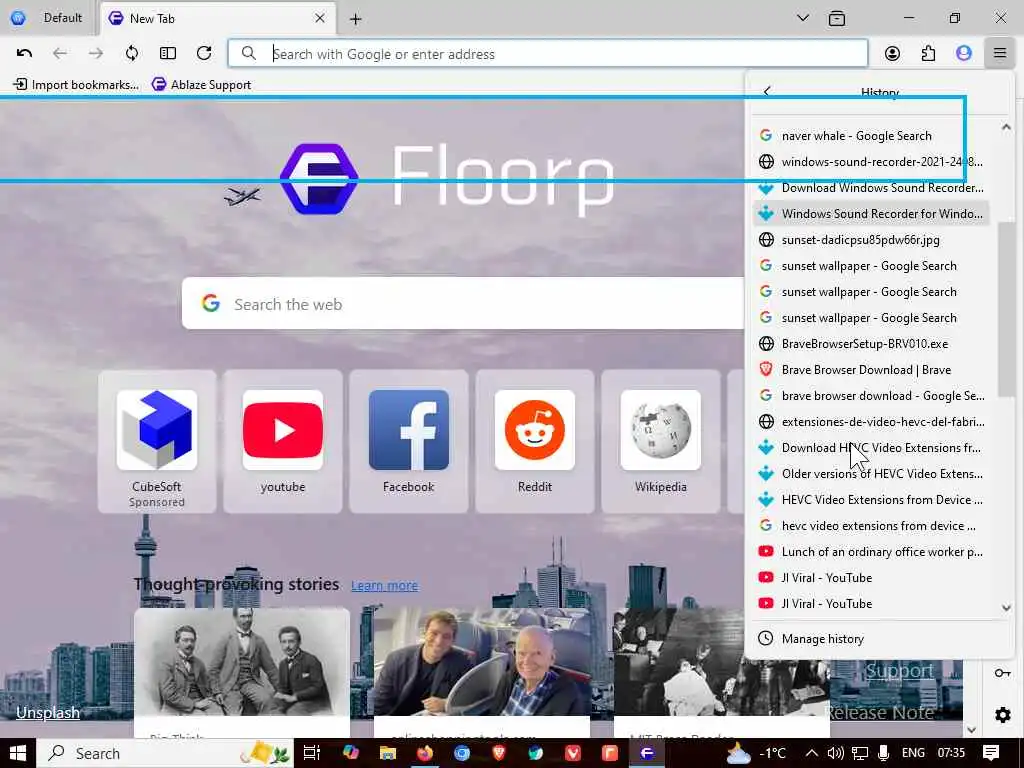The width and height of the screenshot is (1024, 768).
Task: Click the sync rotate icon in toolbar
Action: [132, 54]
